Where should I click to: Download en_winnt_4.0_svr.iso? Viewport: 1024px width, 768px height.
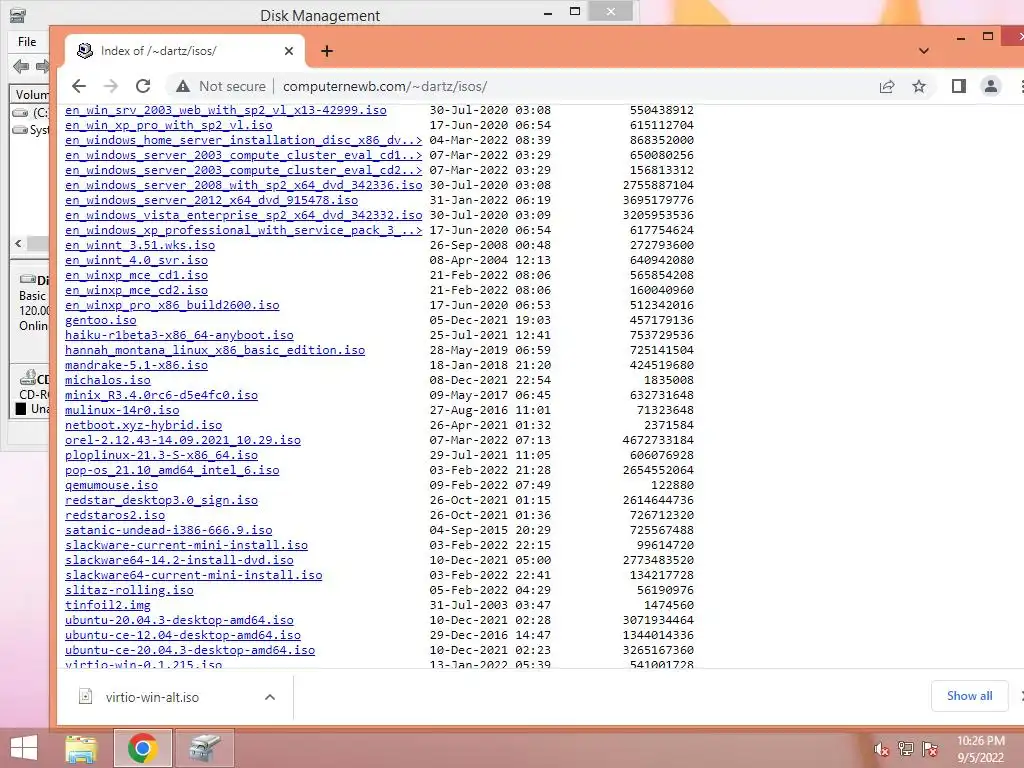click(136, 261)
